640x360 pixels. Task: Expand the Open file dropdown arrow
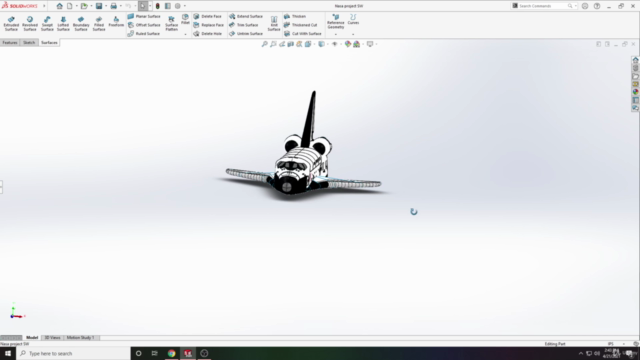(x=91, y=6)
